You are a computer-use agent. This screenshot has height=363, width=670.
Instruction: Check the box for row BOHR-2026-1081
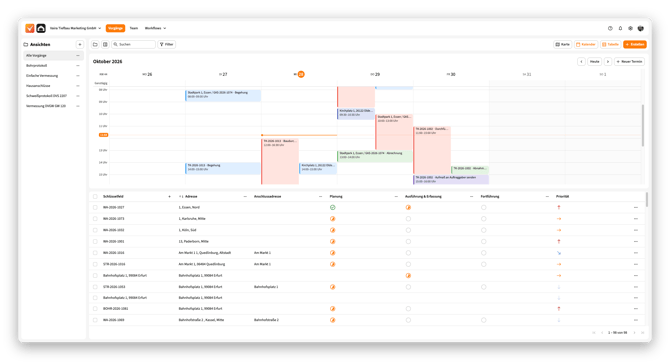(95, 308)
